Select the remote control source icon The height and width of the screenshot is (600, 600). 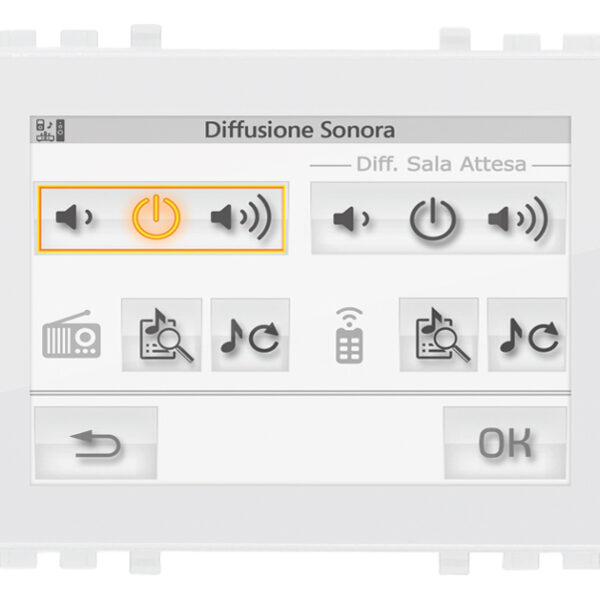[349, 336]
